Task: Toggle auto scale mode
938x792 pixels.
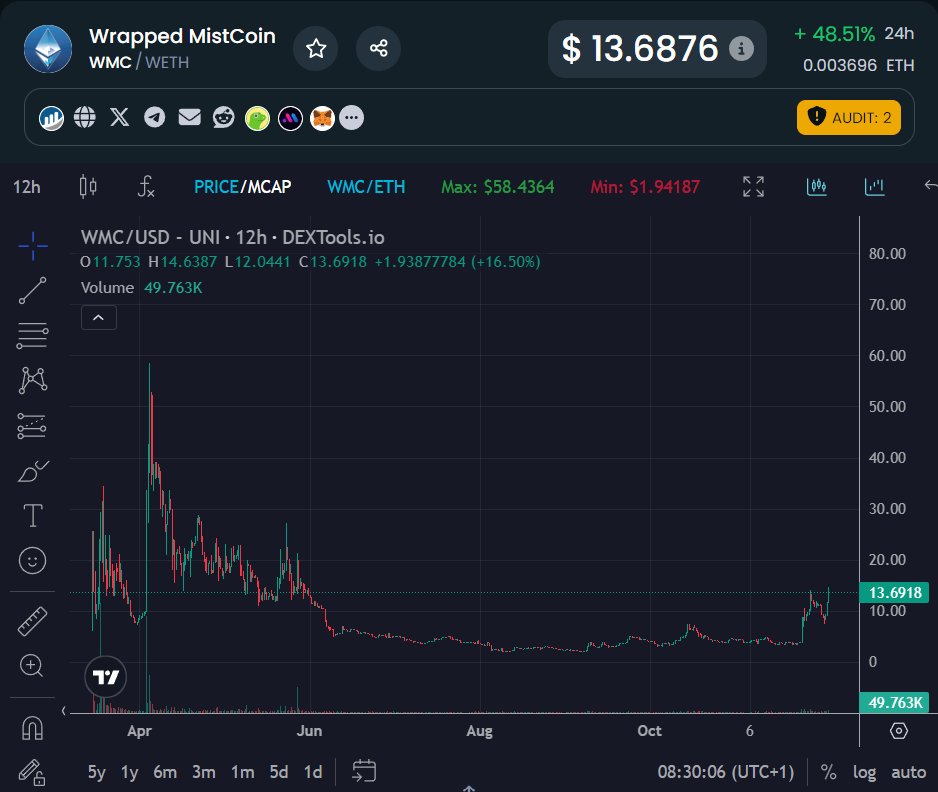Action: pyautogui.click(x=909, y=772)
